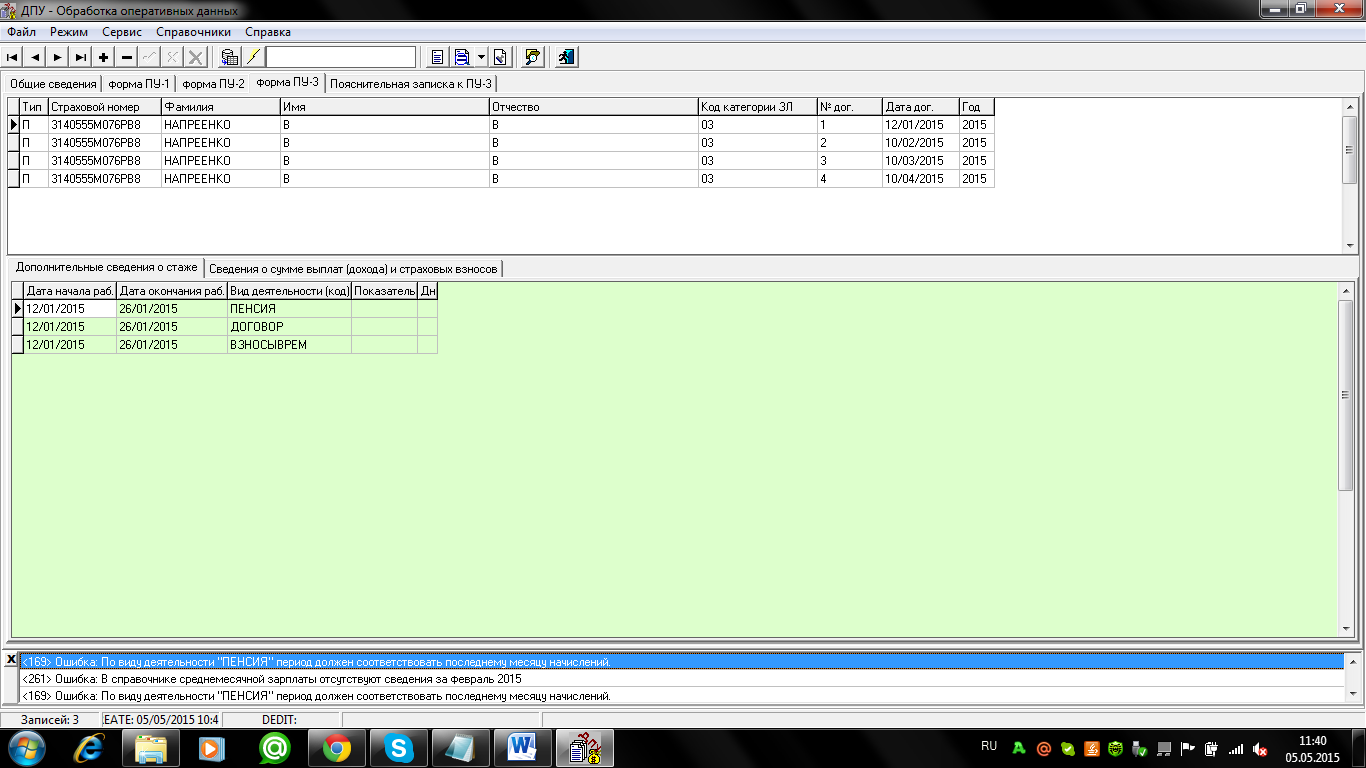
Task: Go to the first record in the navigator
Action: 13,57
